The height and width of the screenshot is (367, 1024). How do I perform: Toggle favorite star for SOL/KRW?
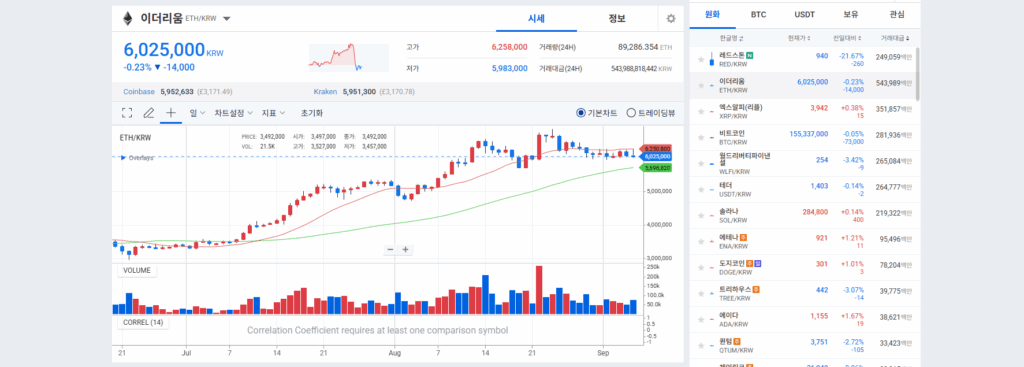tap(701, 215)
